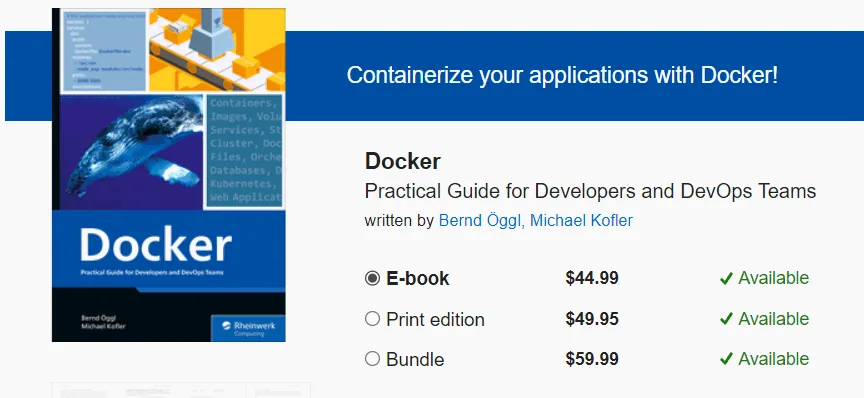Click the "Containerize your applications with Docker!" banner
This screenshot has height=398, width=864.
pos(562,76)
